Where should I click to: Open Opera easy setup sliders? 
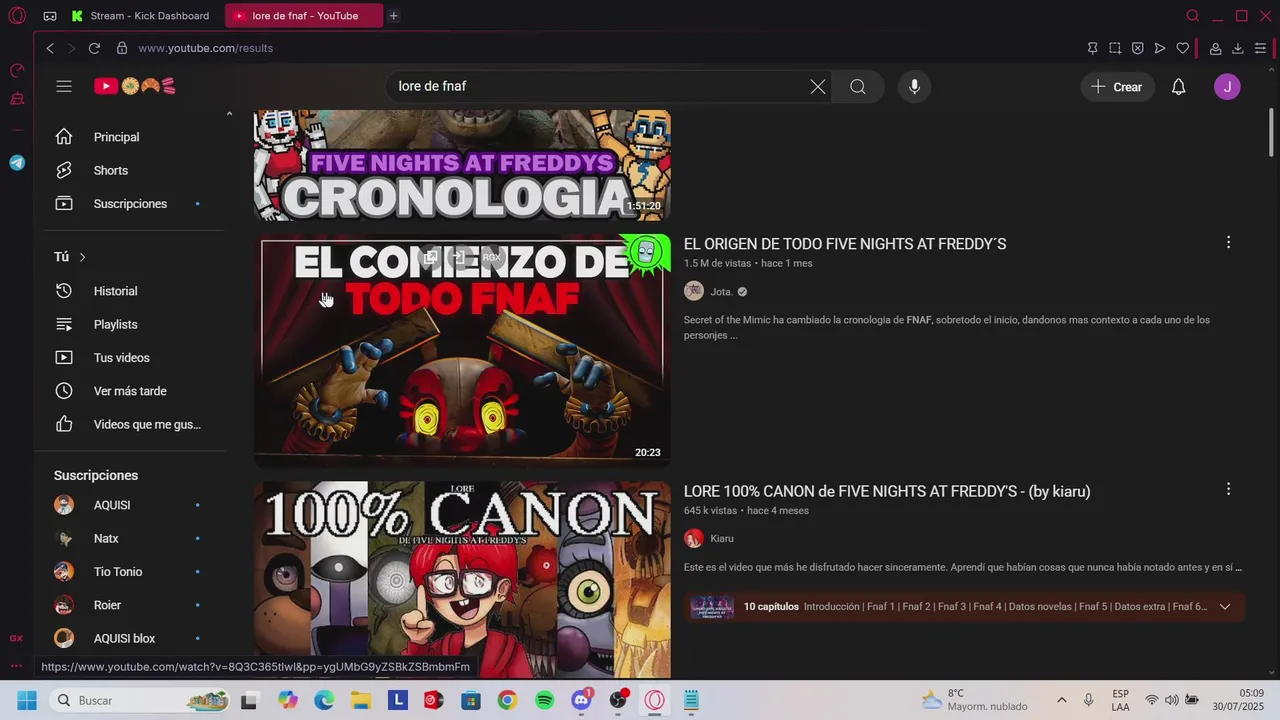click(x=1260, y=48)
